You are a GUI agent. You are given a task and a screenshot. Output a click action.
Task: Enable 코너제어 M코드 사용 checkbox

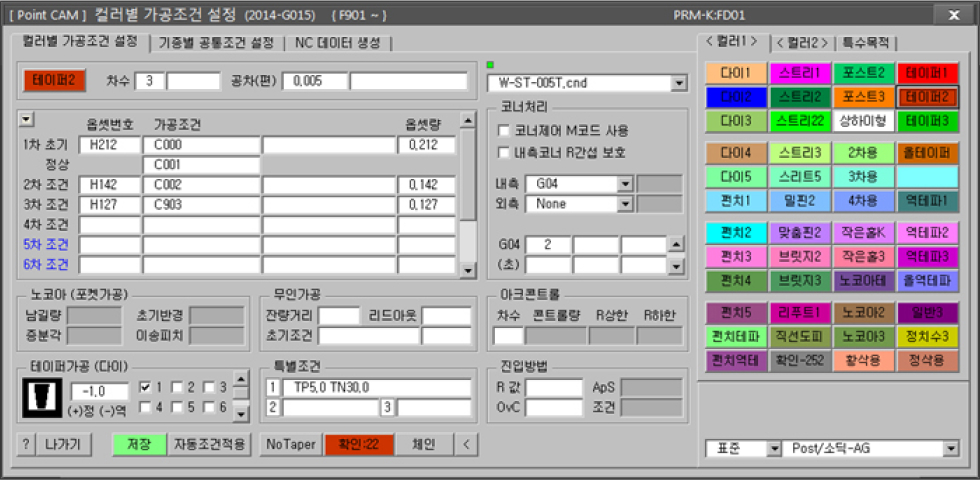[x=504, y=130]
